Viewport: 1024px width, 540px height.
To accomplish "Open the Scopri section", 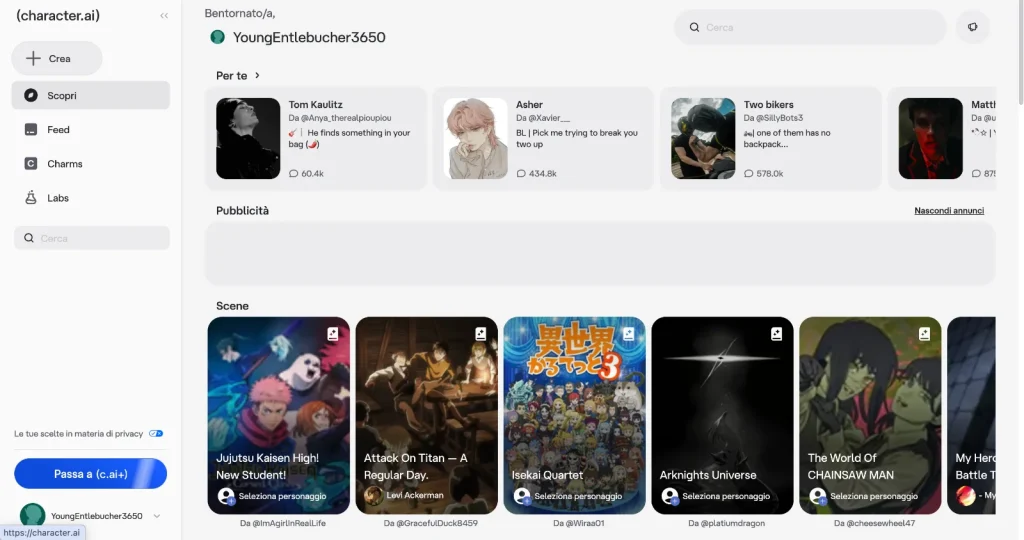I will click(x=91, y=95).
